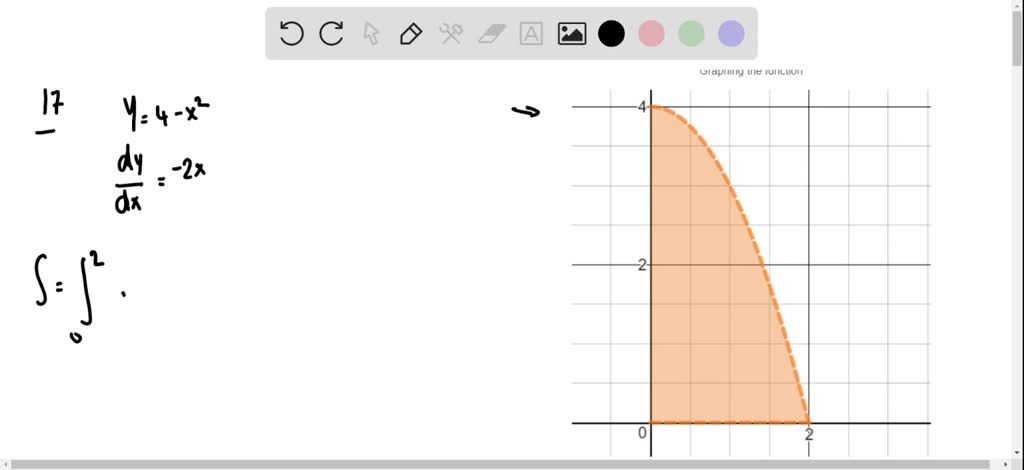Choose the black color swatch
The image size is (1024, 470).
coord(611,33)
